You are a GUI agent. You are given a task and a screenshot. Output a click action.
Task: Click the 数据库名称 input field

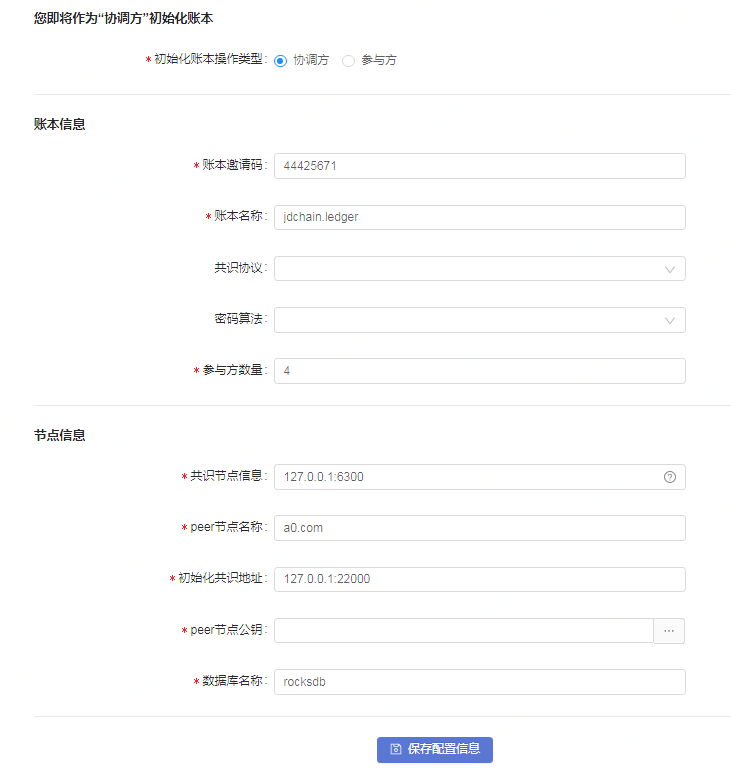pos(480,682)
